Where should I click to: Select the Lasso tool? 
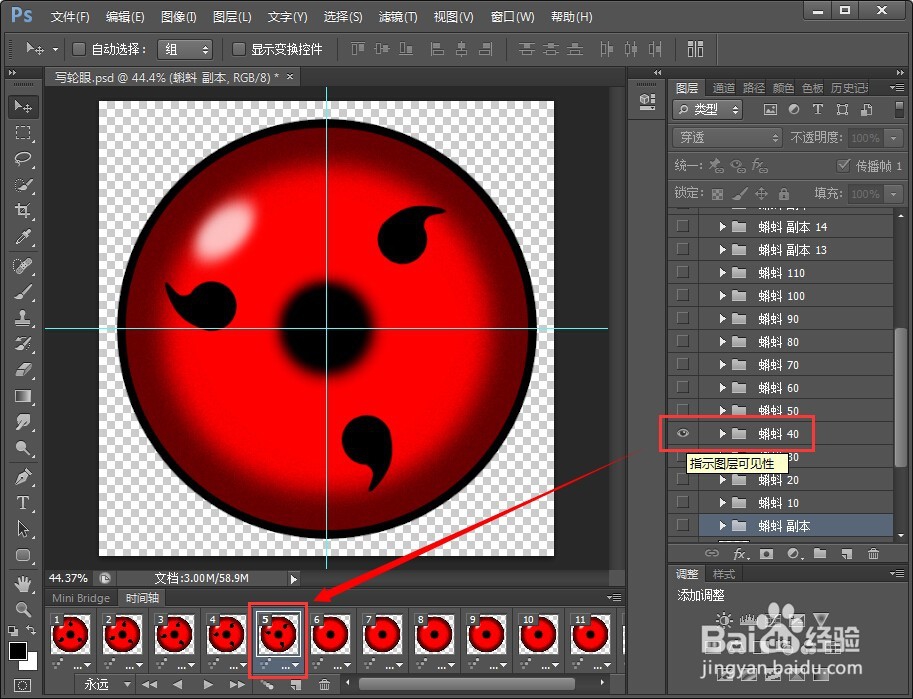[x=23, y=158]
